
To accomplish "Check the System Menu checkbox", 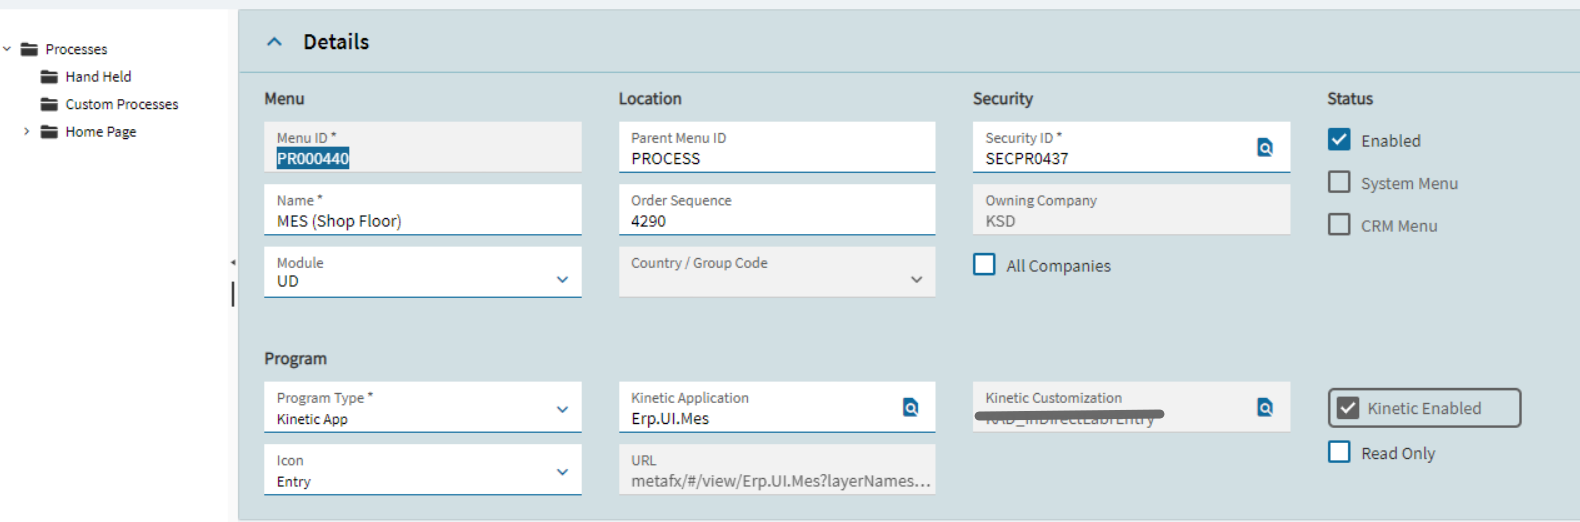I will click(1339, 182).
